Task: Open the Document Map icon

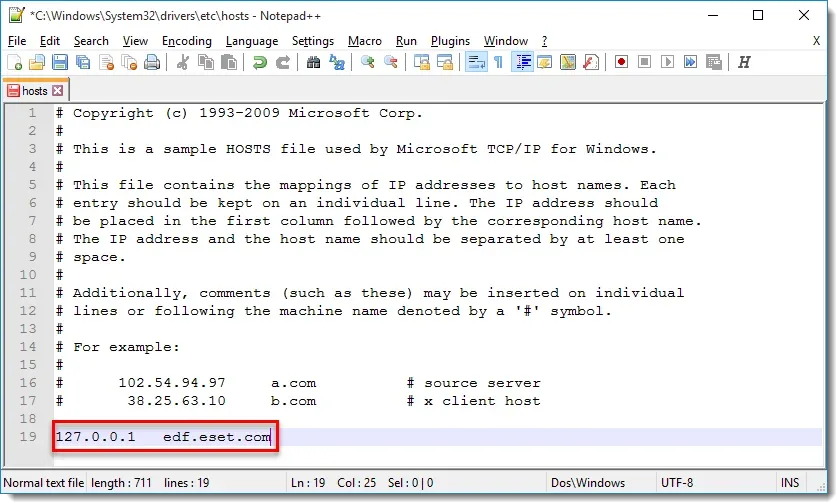Action: tap(568, 62)
